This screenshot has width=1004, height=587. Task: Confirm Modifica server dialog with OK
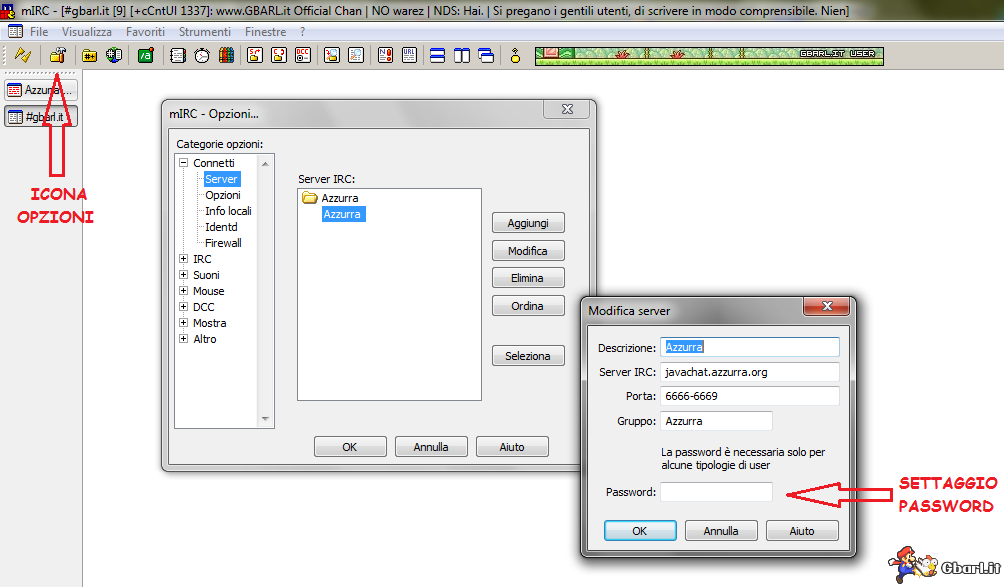pos(640,531)
